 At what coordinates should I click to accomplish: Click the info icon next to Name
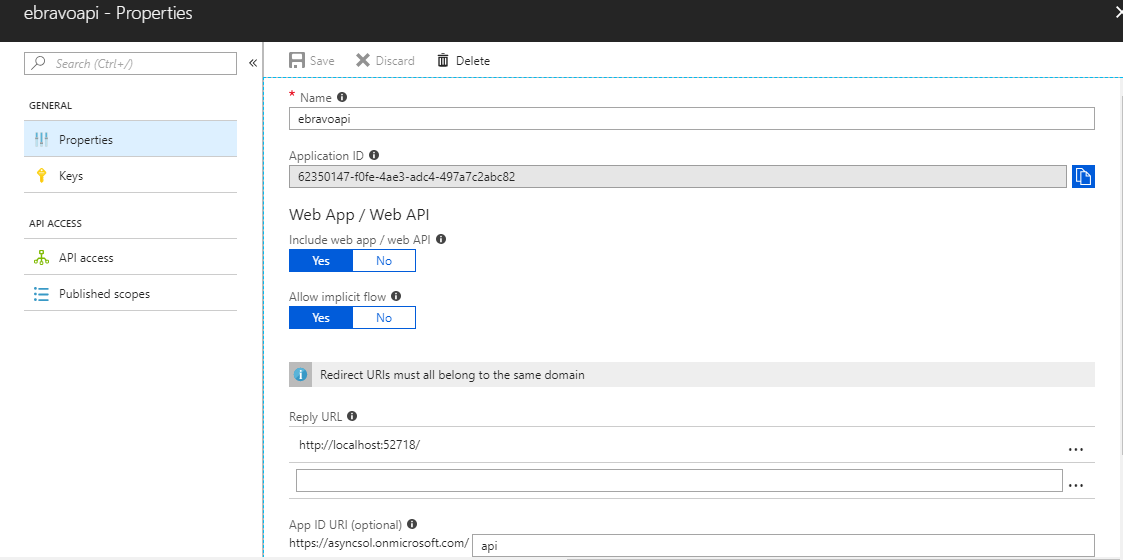[342, 98]
